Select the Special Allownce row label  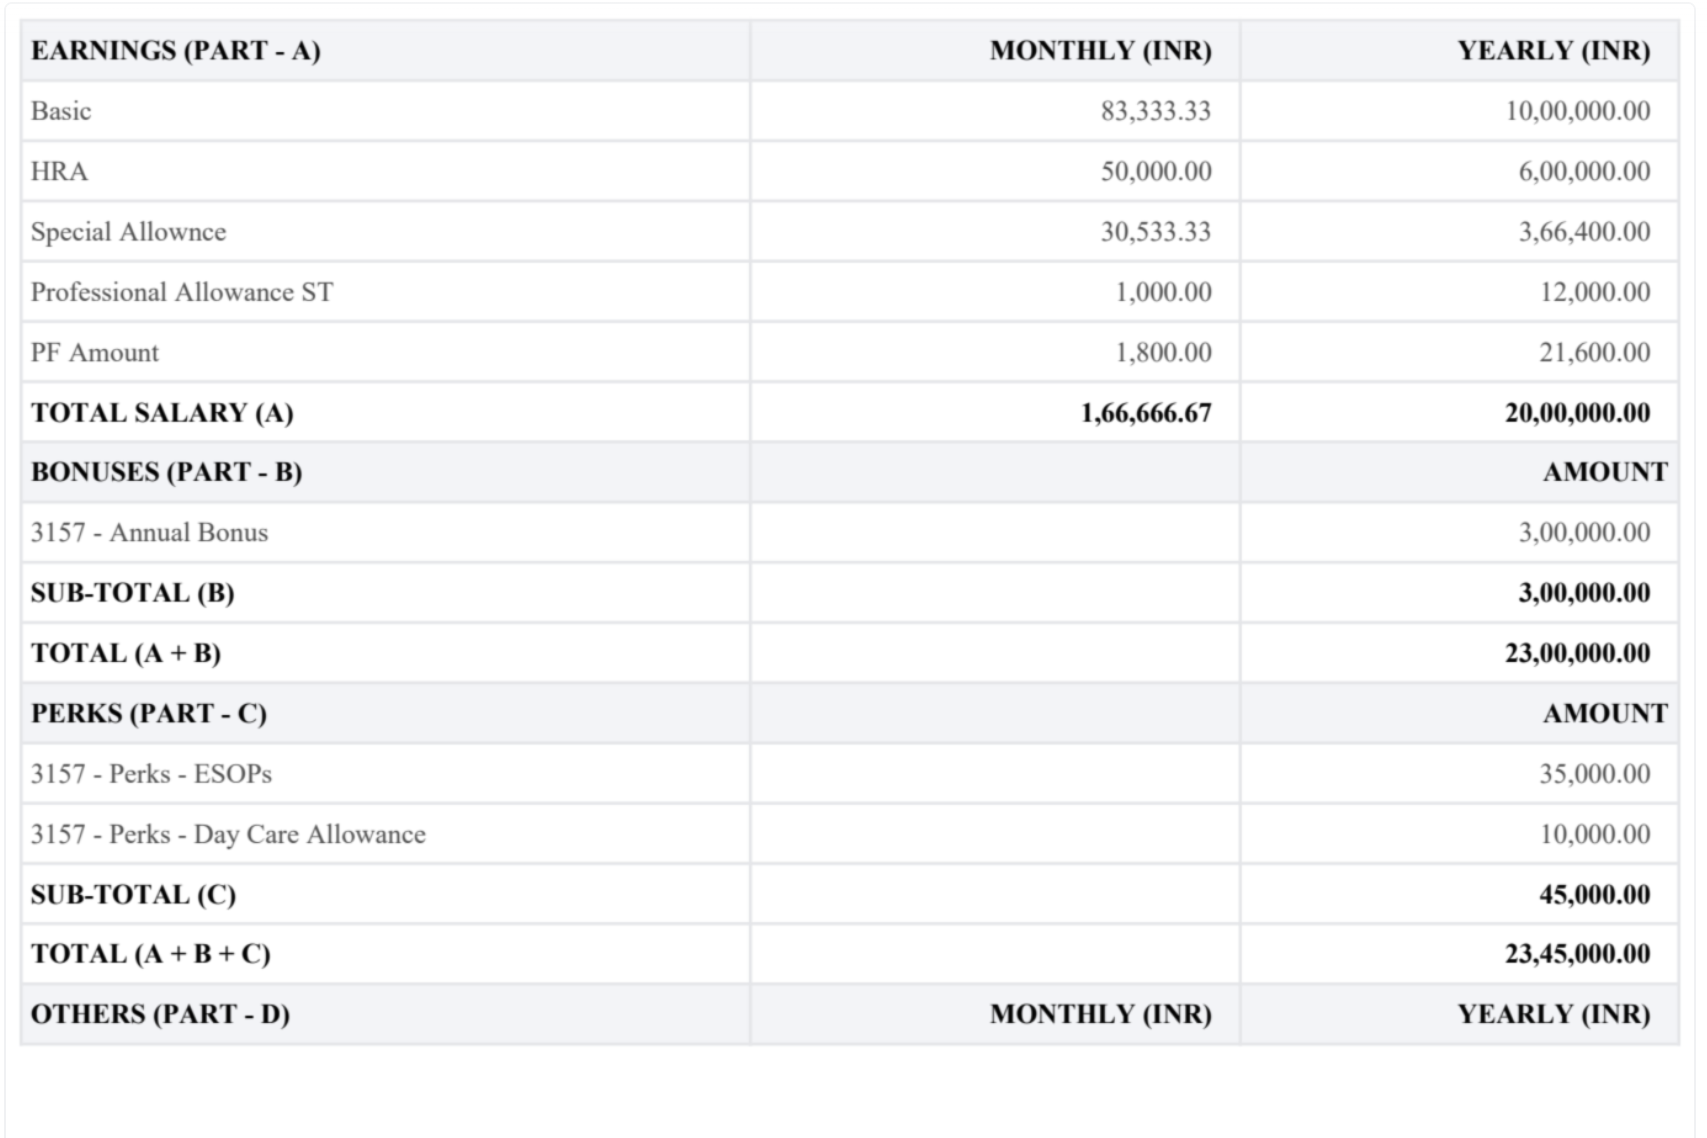(129, 232)
